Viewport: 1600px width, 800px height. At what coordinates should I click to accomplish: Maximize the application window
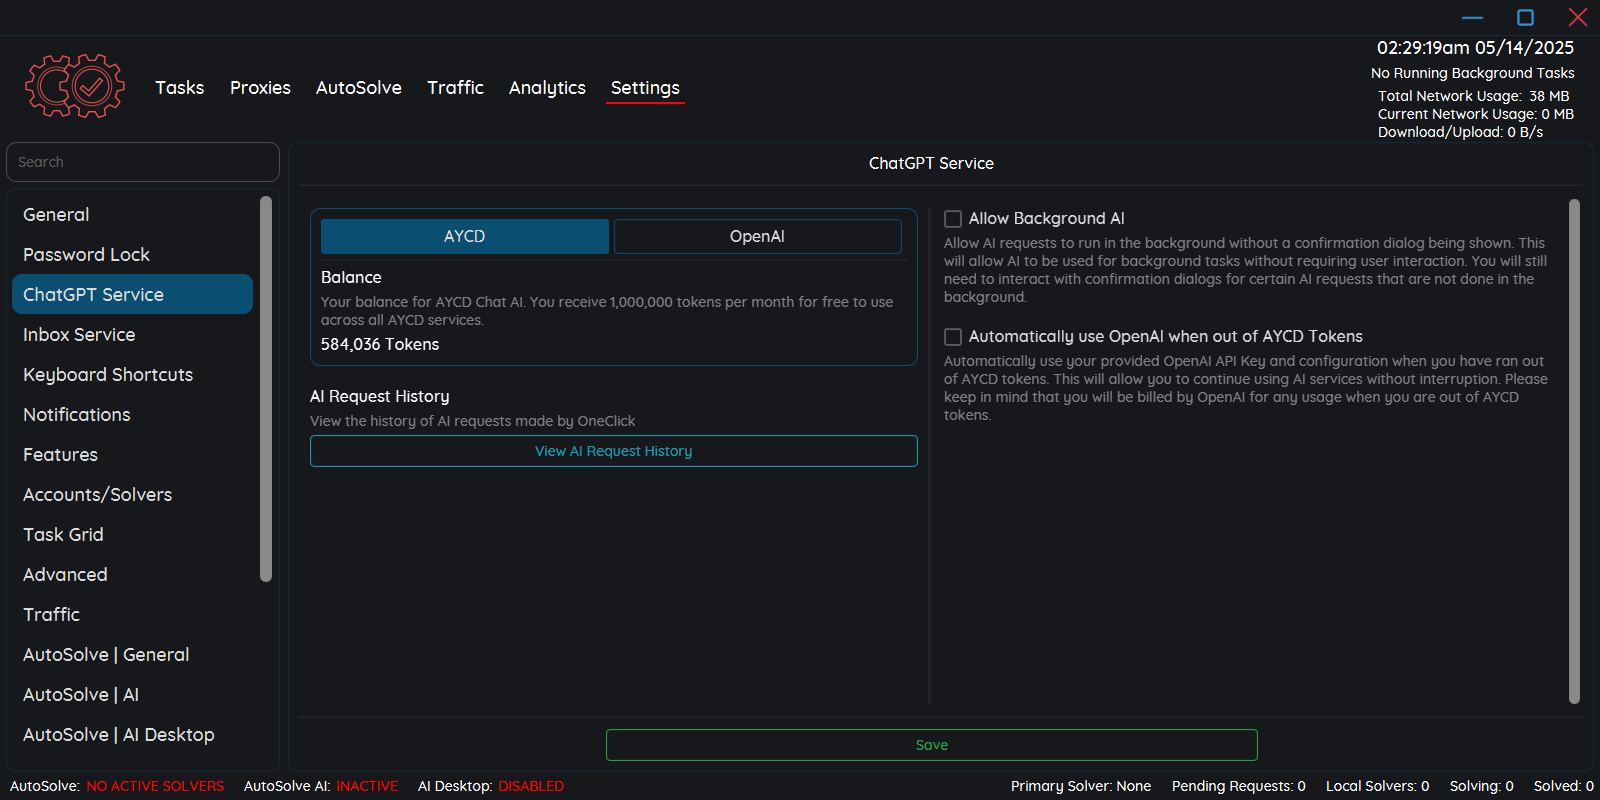tap(1525, 17)
